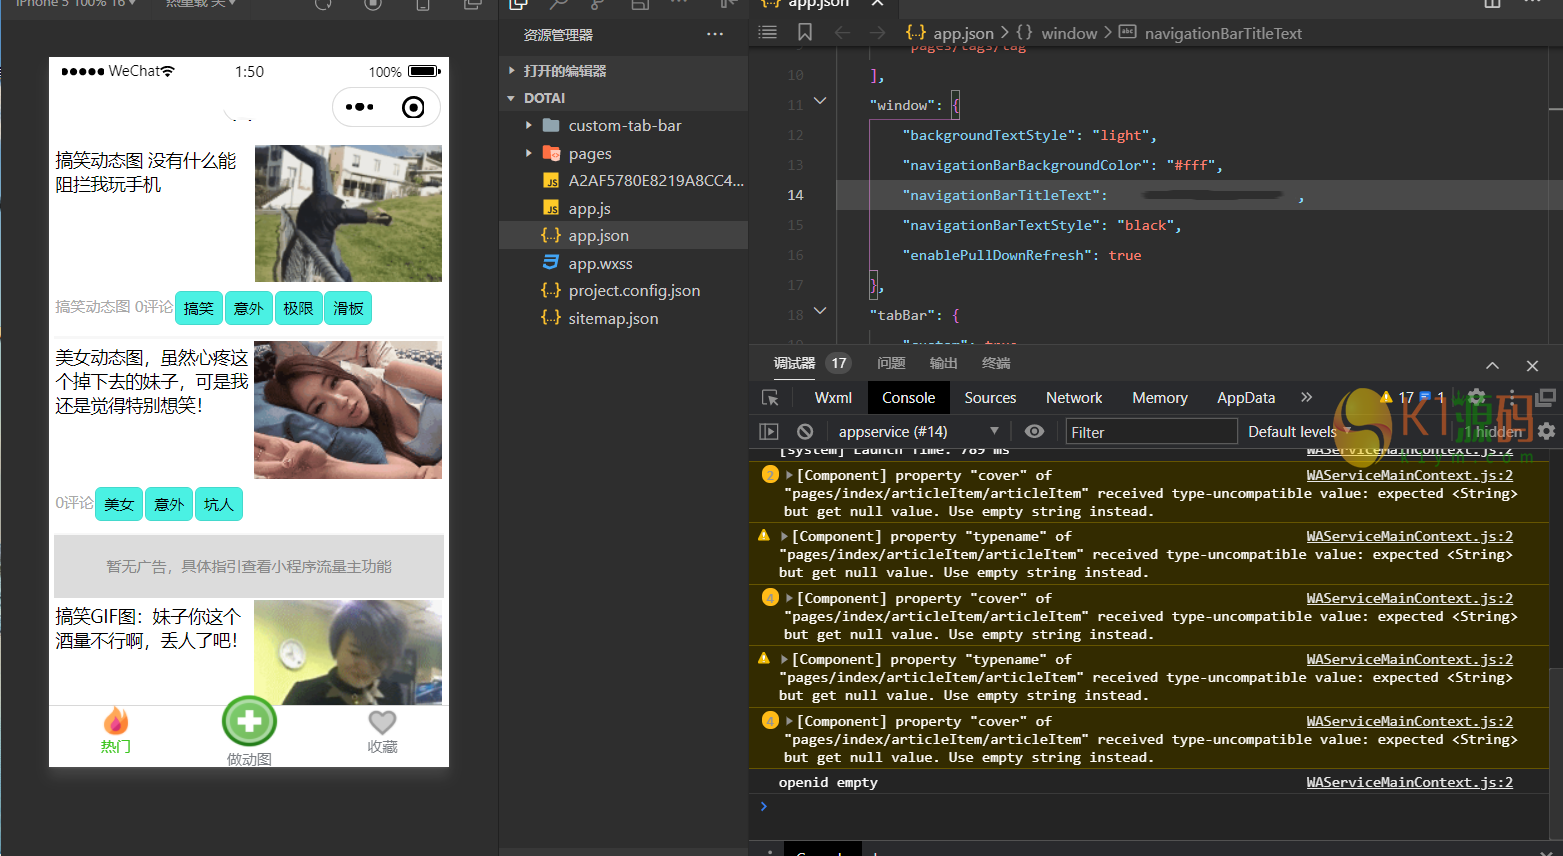Open WAServiceMainContext.js:2 link for openid empty
Image resolution: width=1563 pixels, height=856 pixels.
click(x=1409, y=782)
